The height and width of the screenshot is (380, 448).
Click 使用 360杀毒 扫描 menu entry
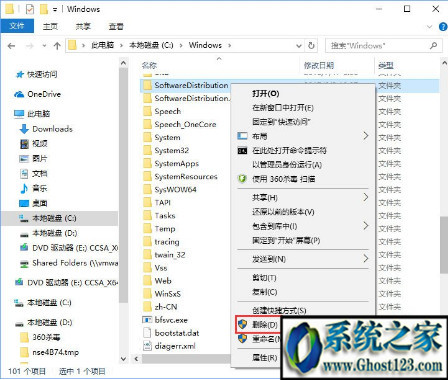pos(284,179)
